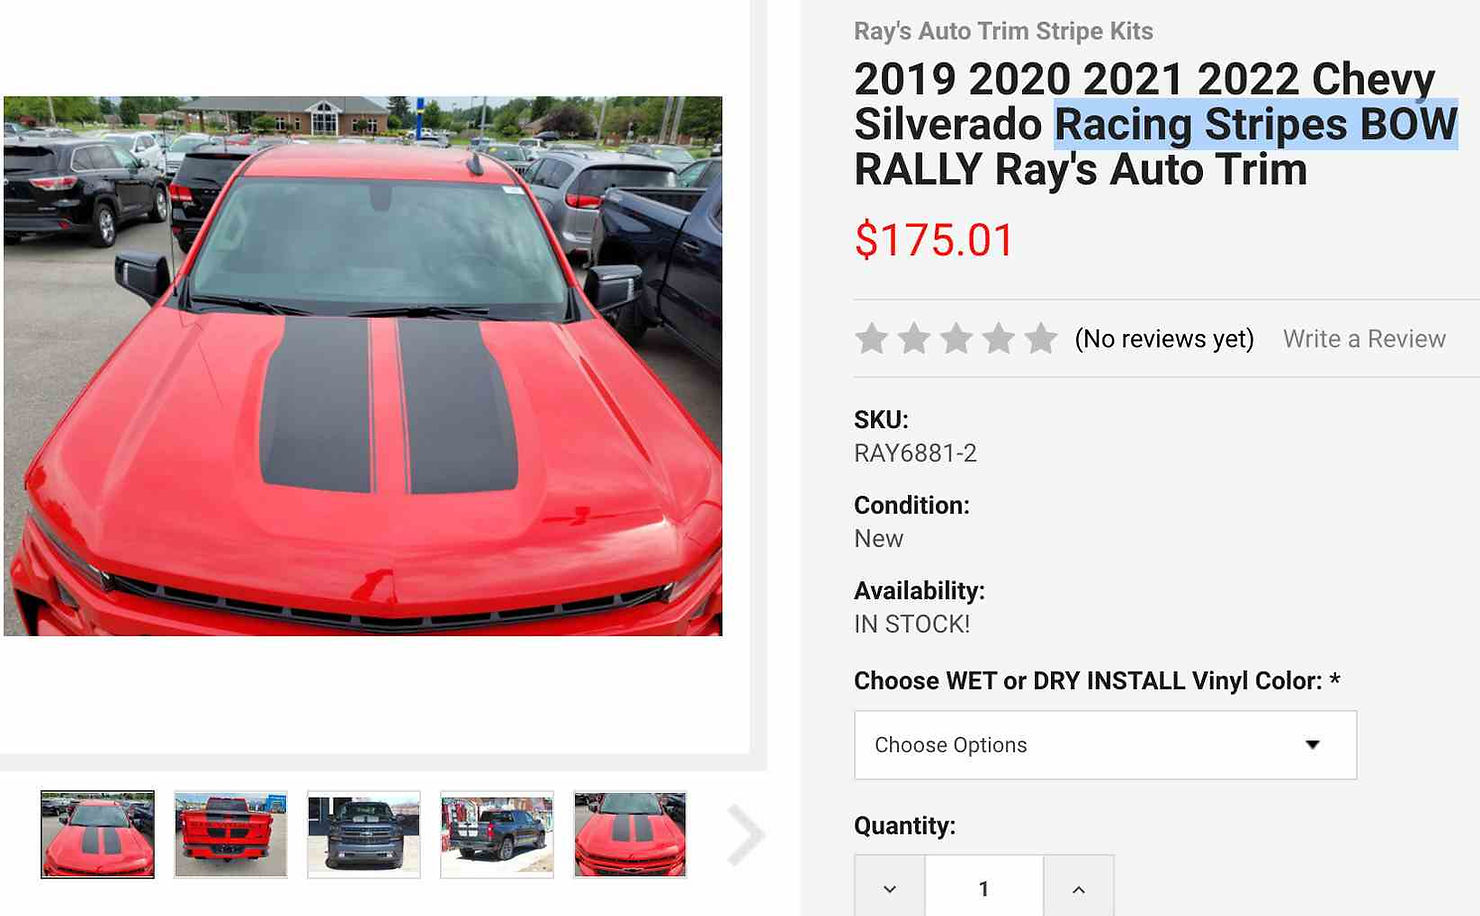Show next thumbnails with the right chevron
The width and height of the screenshot is (1480, 916).
[x=745, y=835]
